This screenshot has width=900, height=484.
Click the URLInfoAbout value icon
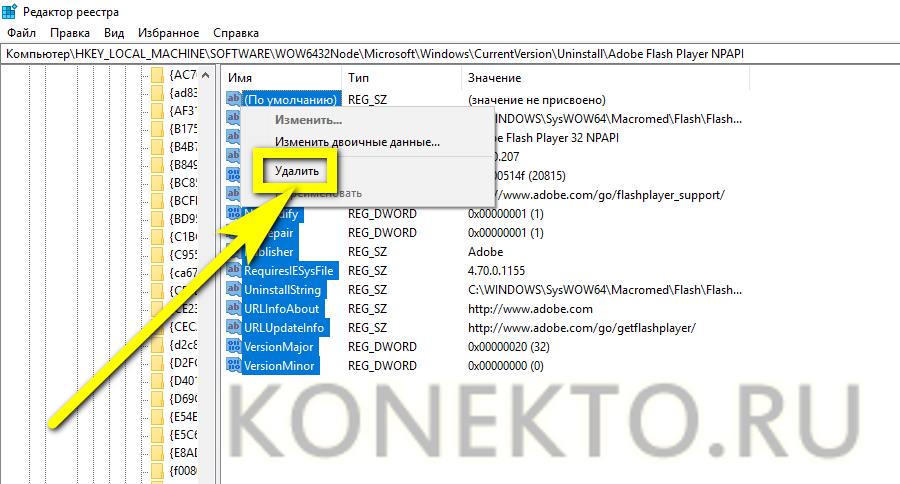[x=235, y=309]
